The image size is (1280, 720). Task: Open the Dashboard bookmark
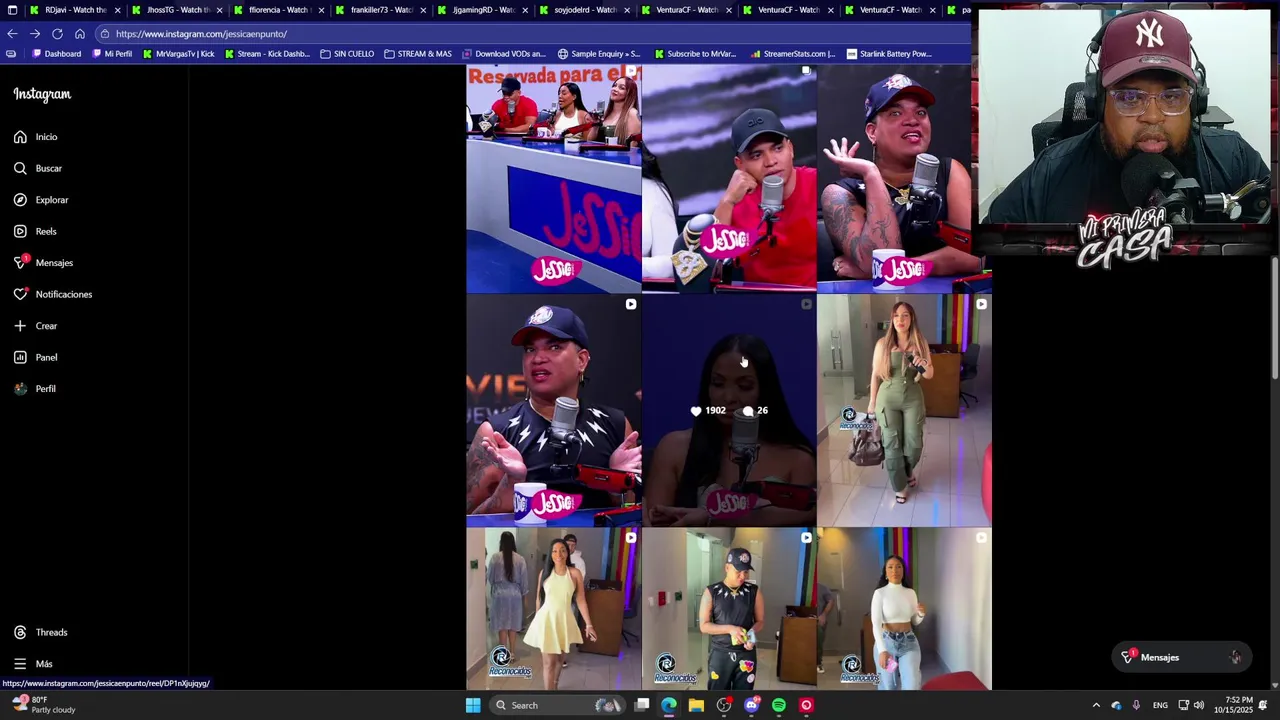point(56,54)
